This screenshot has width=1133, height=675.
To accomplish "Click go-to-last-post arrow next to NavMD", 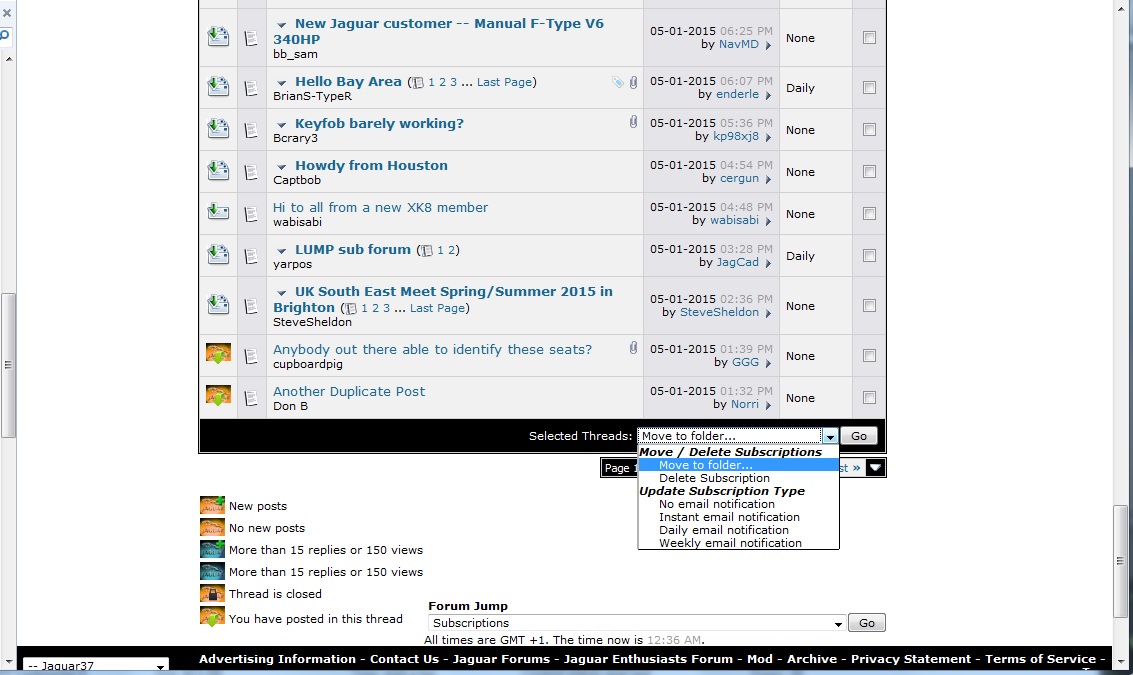I will pyautogui.click(x=768, y=45).
